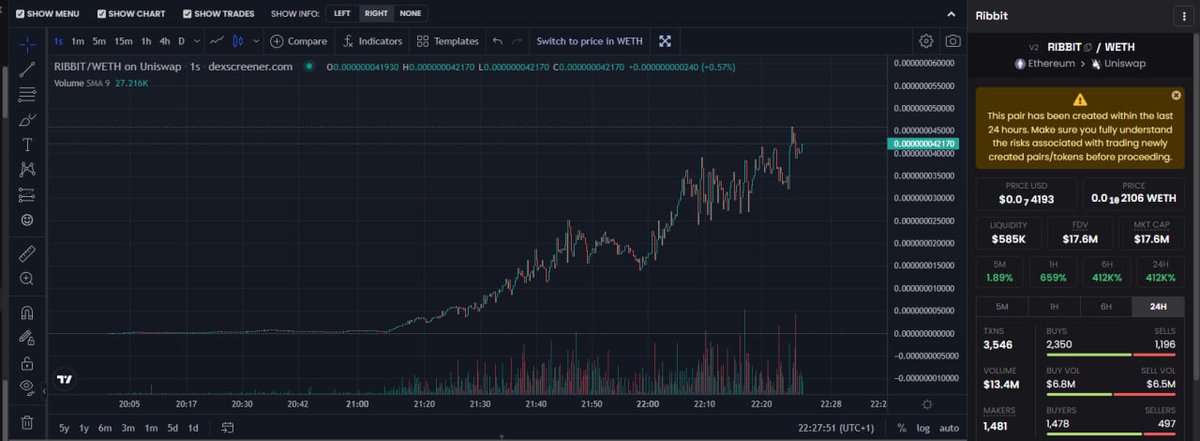Switch stats to the 1H tab
The height and width of the screenshot is (441, 1200).
coord(1053,307)
